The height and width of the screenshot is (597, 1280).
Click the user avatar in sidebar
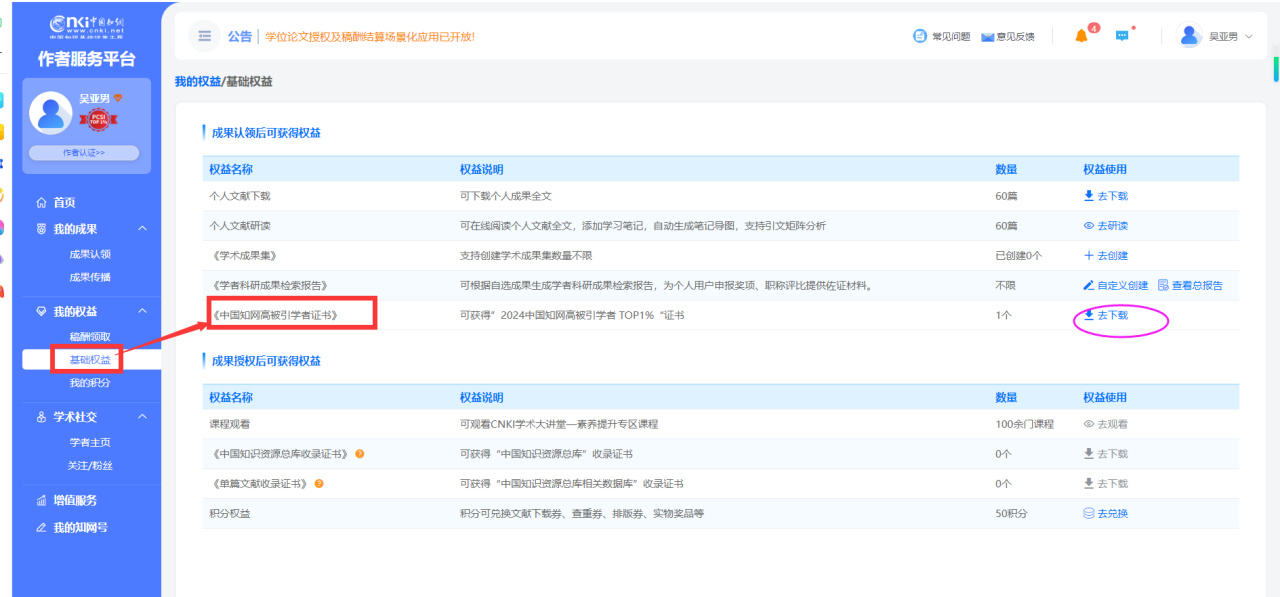(x=50, y=113)
